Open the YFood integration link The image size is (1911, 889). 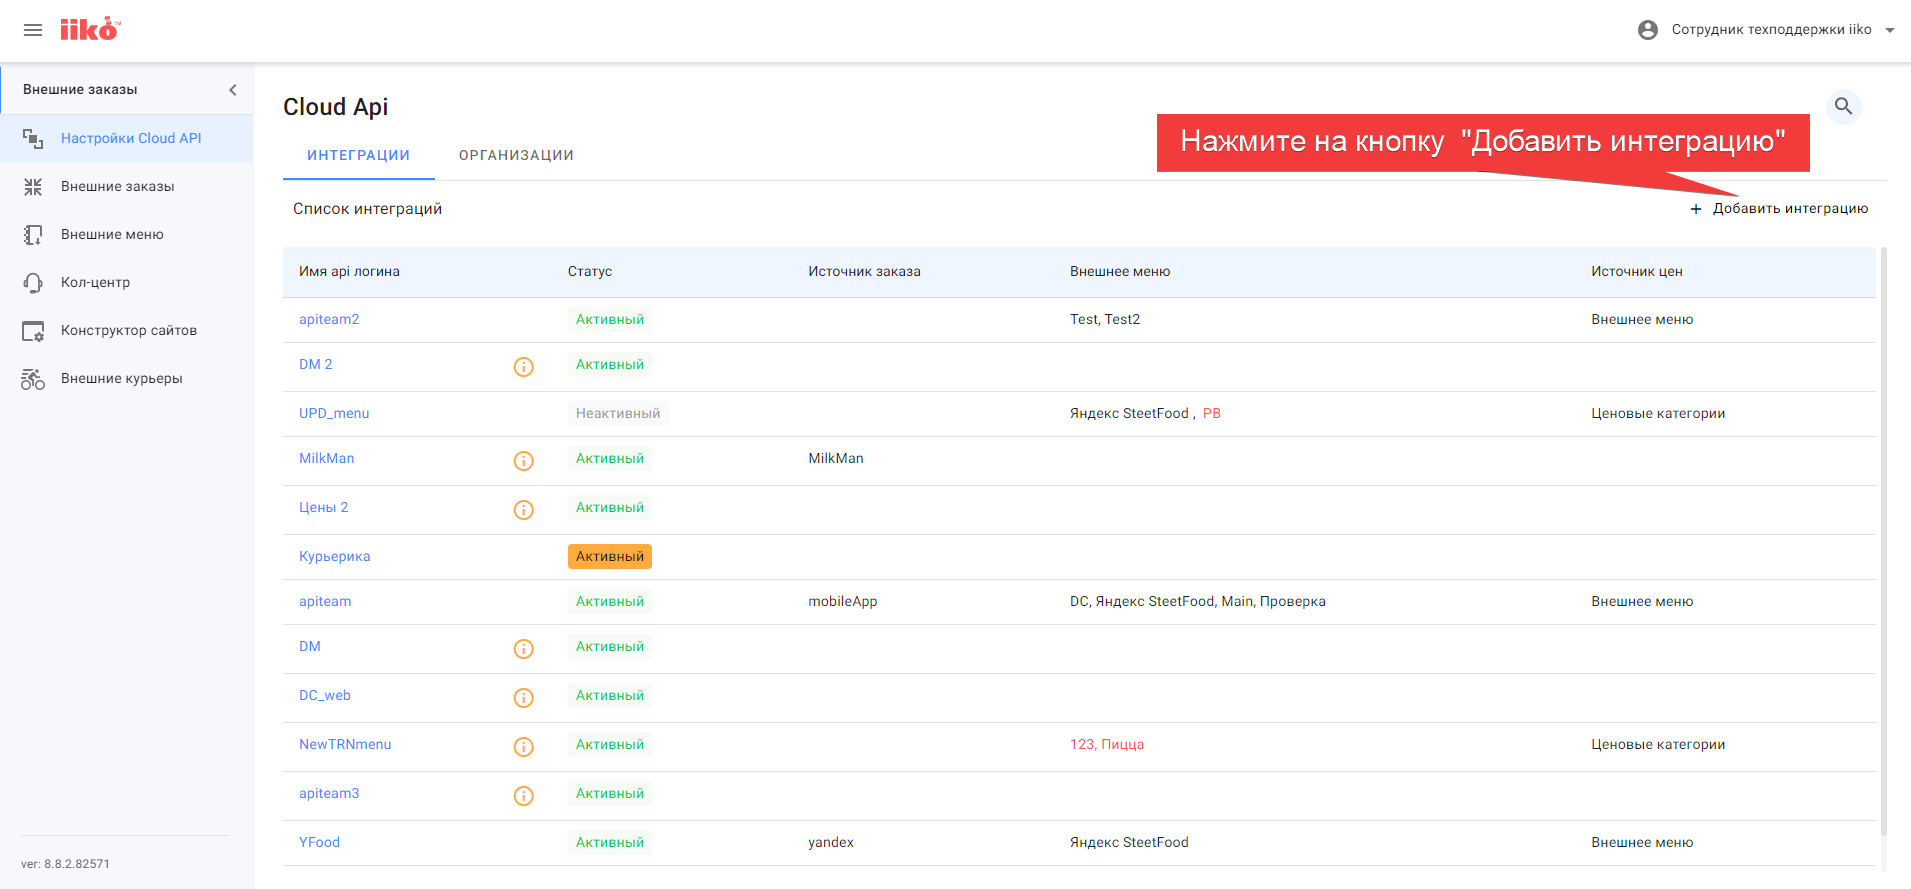(320, 842)
